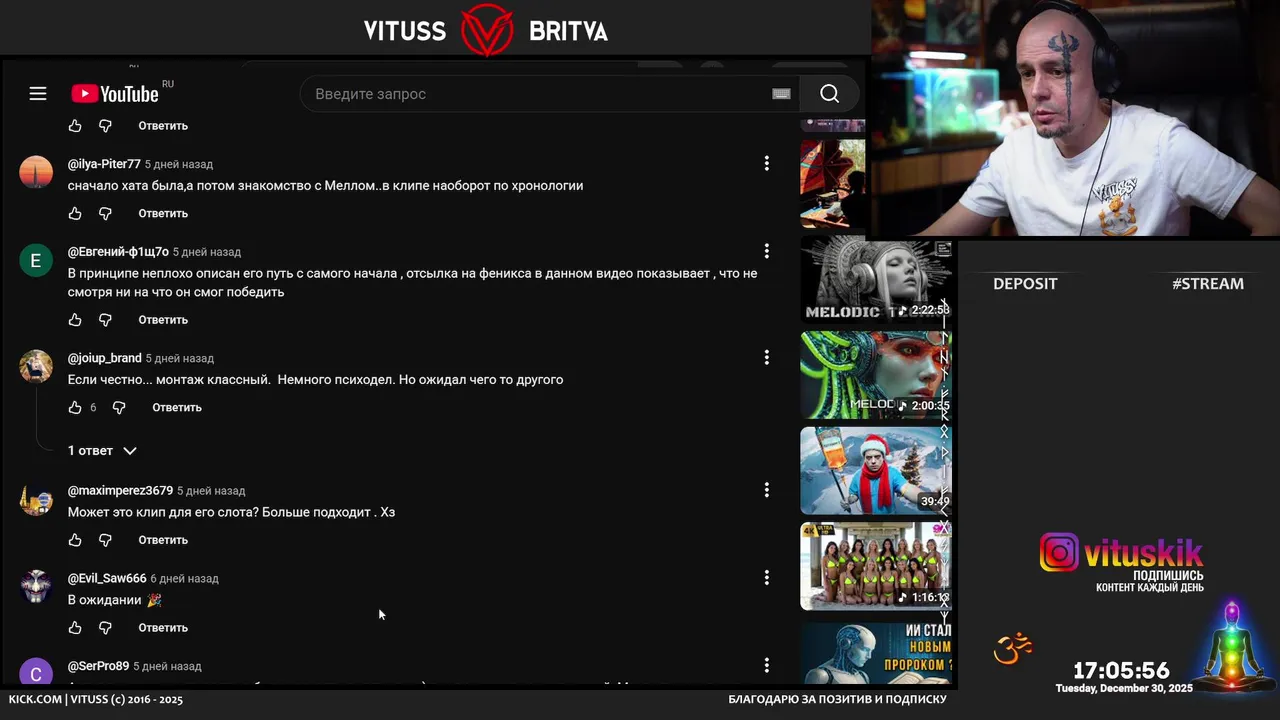Open options menu for @joiup_brand comment
1280x720 pixels.
tap(767, 357)
